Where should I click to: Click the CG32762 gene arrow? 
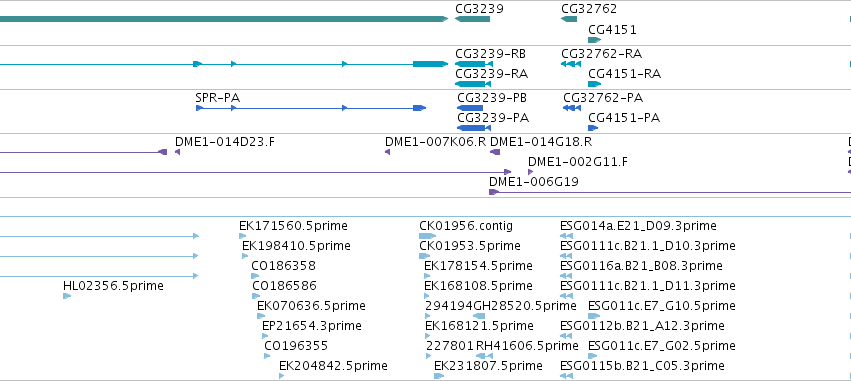coord(569,19)
